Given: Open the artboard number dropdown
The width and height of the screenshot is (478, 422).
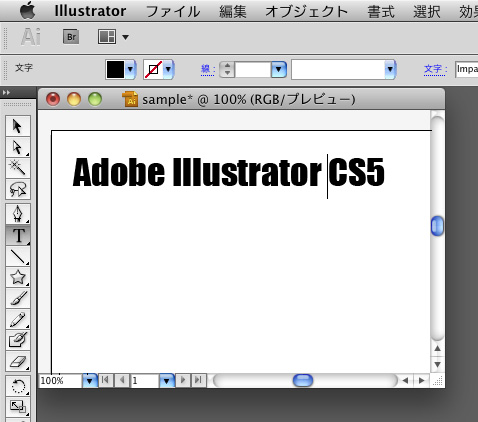Looking at the screenshot, I should click(167, 380).
